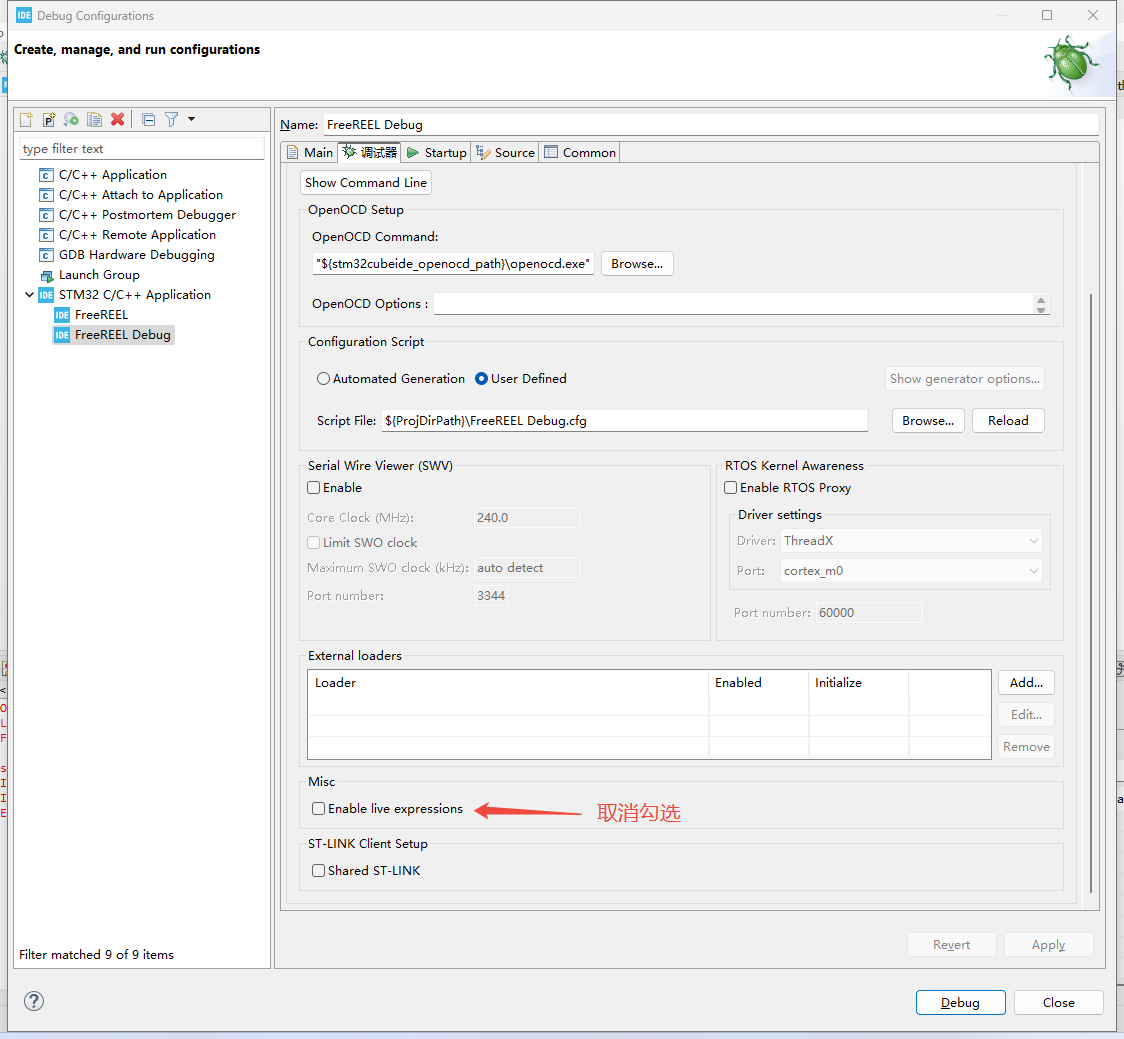Click the New prototype icon
Image resolution: width=1124 pixels, height=1039 pixels.
click(x=49, y=119)
